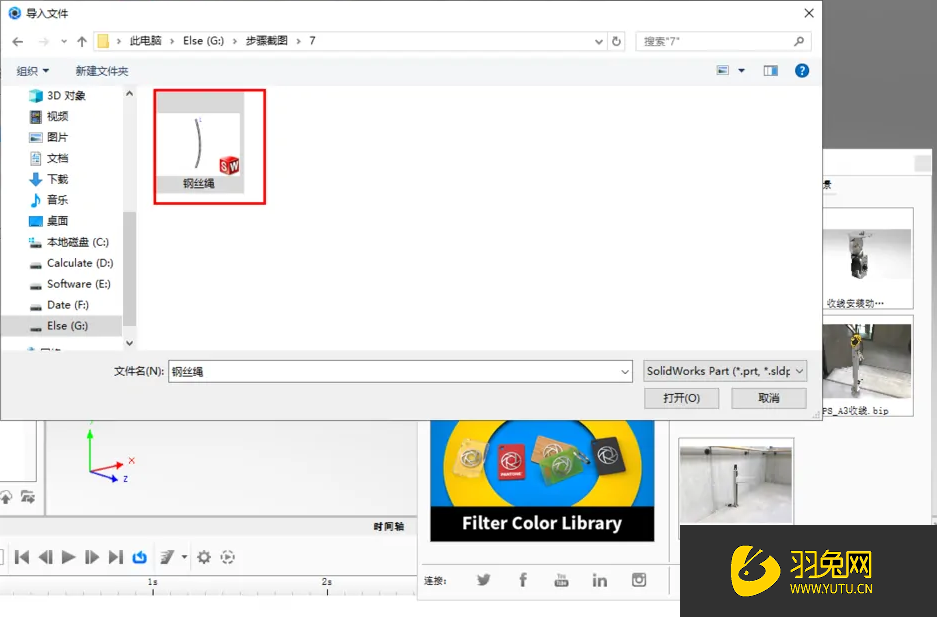Viewport: 937px width, 617px height.
Task: Click the 打开(O) button
Action: click(681, 397)
